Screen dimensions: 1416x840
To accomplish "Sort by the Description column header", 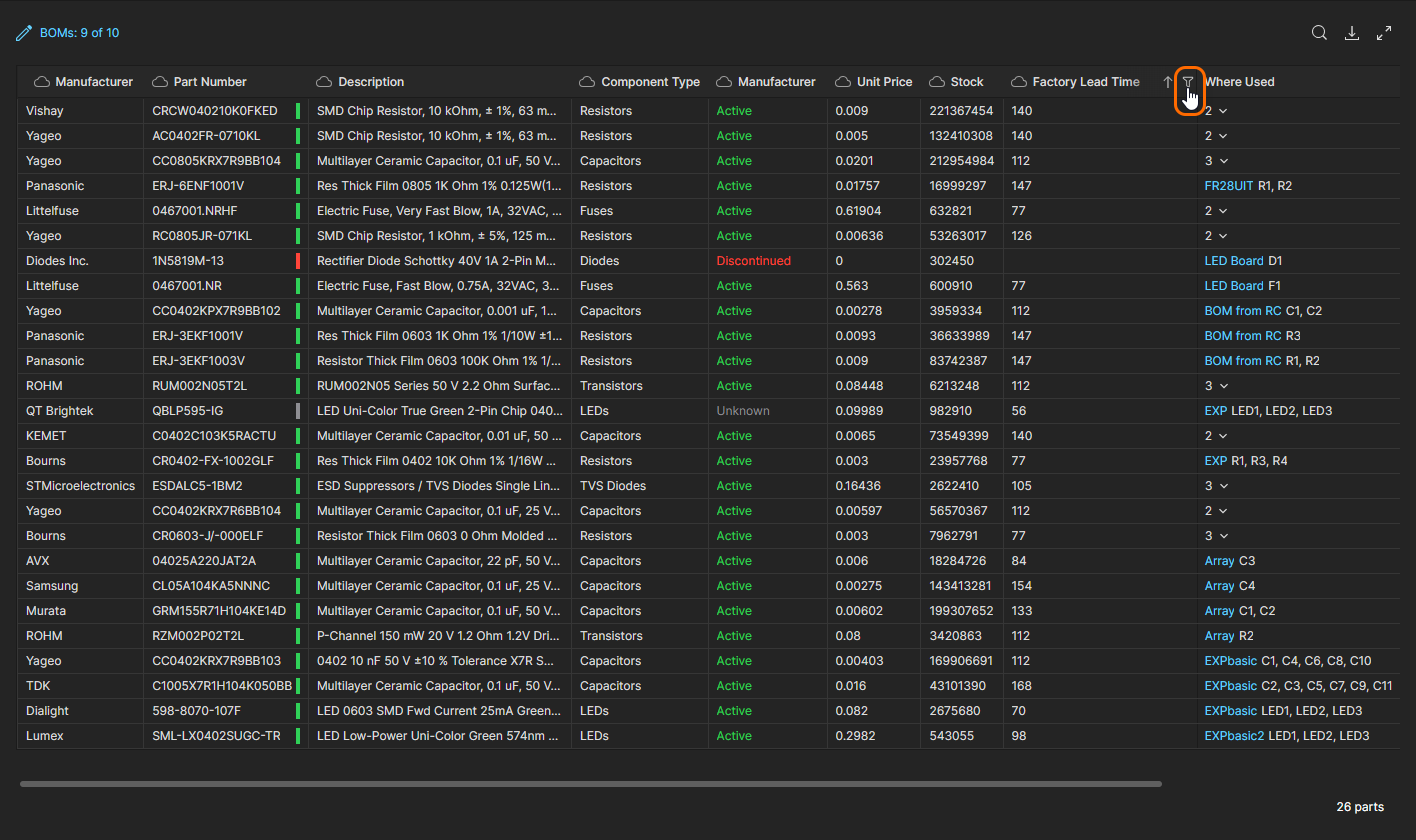I will click(x=371, y=82).
